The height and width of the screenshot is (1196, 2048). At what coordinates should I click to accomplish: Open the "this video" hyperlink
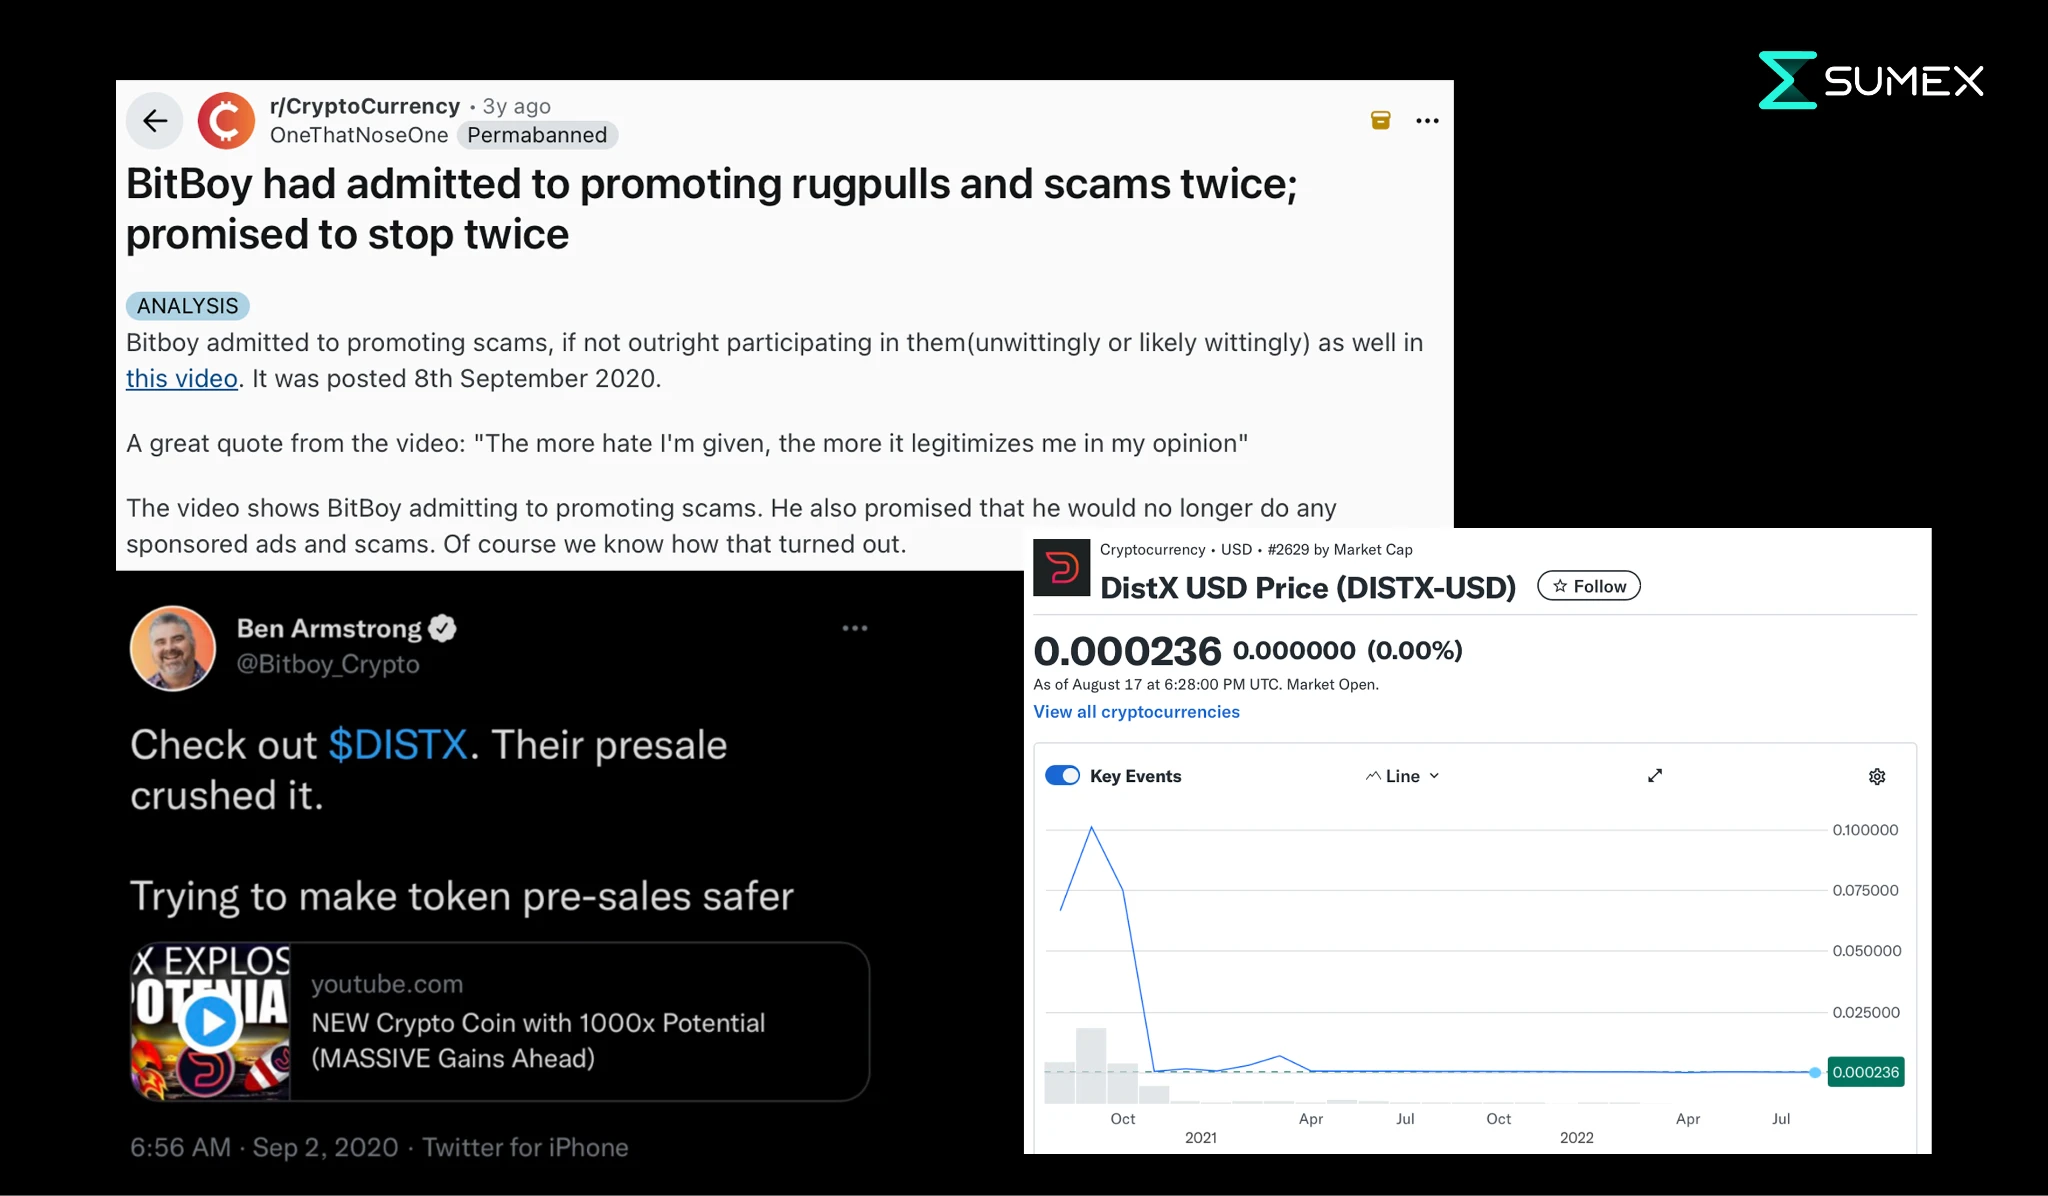(181, 379)
